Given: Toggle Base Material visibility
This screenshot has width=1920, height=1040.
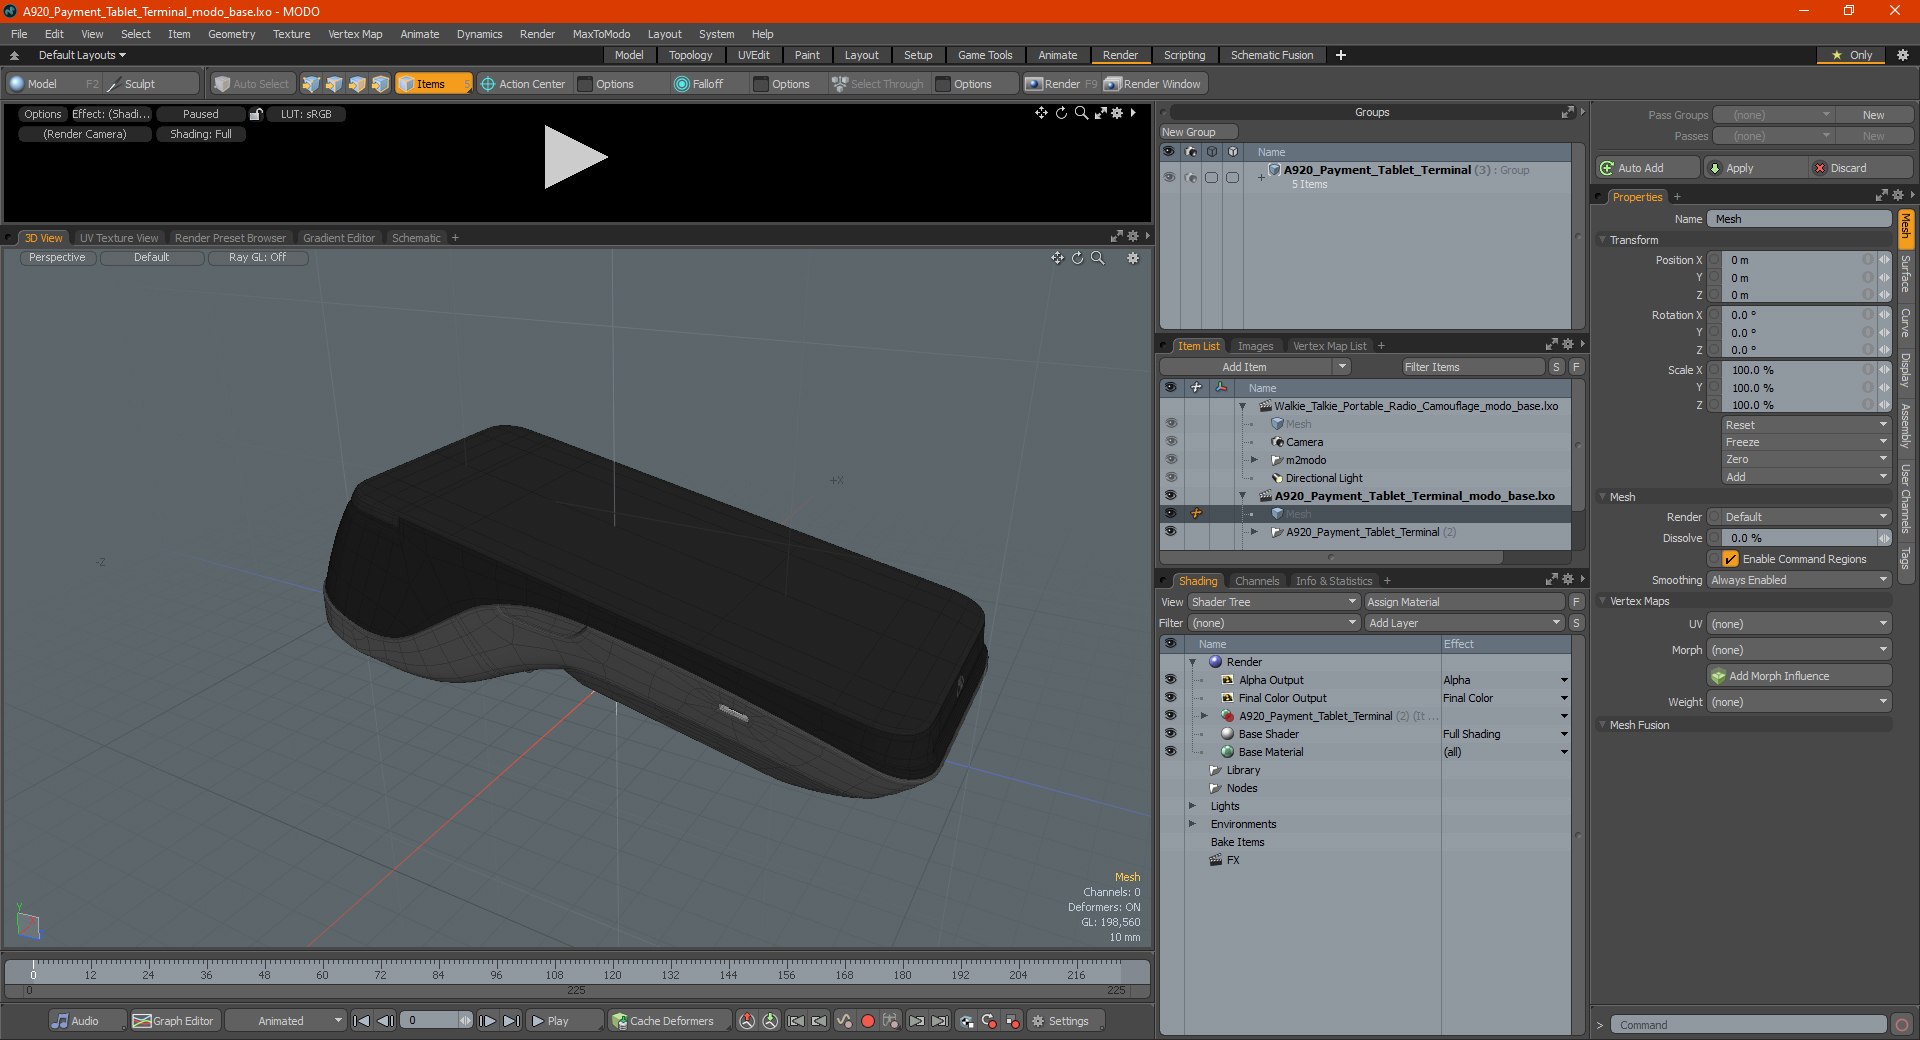Looking at the screenshot, I should [1170, 752].
